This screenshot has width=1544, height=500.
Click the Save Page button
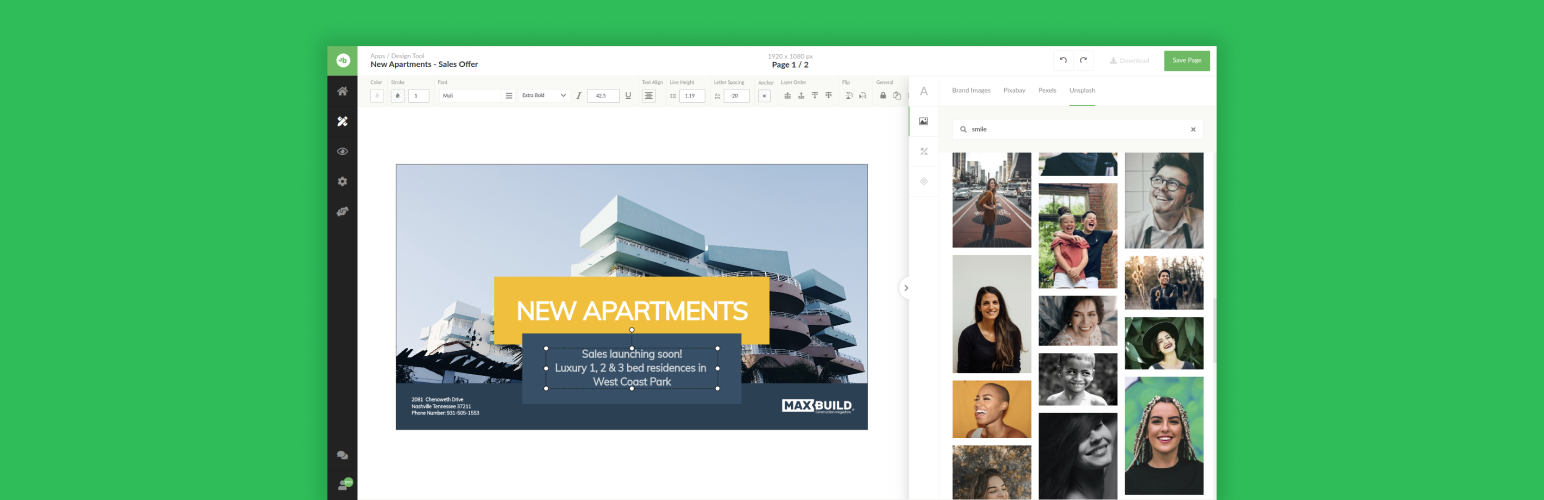click(x=1186, y=61)
